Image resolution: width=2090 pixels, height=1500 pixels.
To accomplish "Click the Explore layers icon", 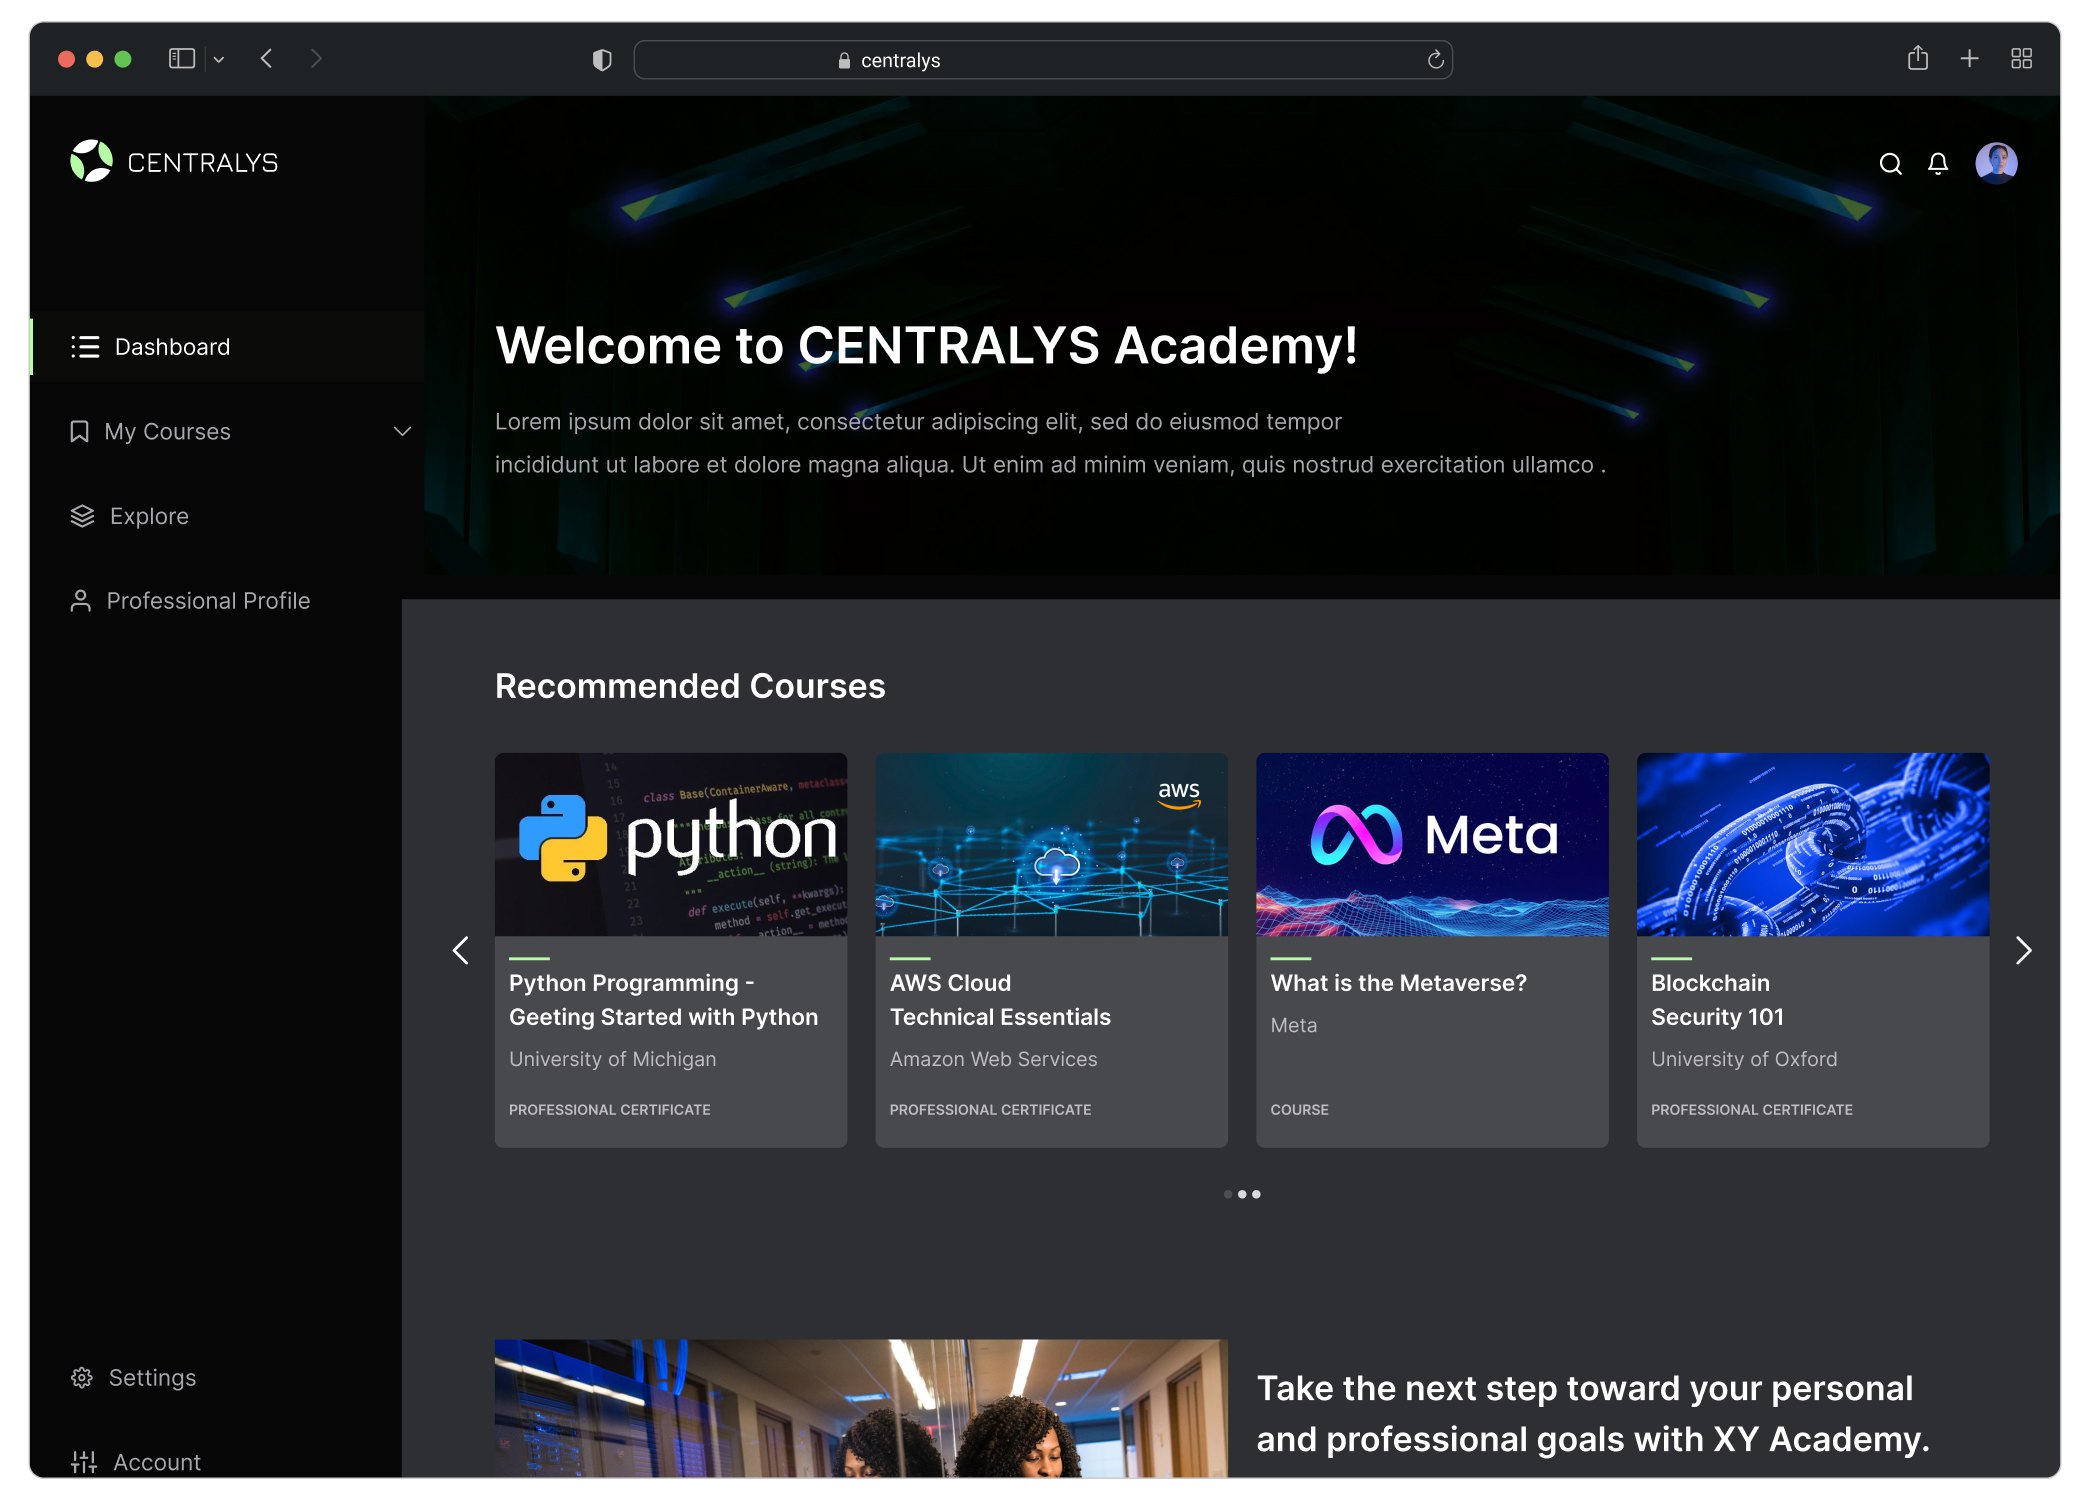I will [82, 516].
